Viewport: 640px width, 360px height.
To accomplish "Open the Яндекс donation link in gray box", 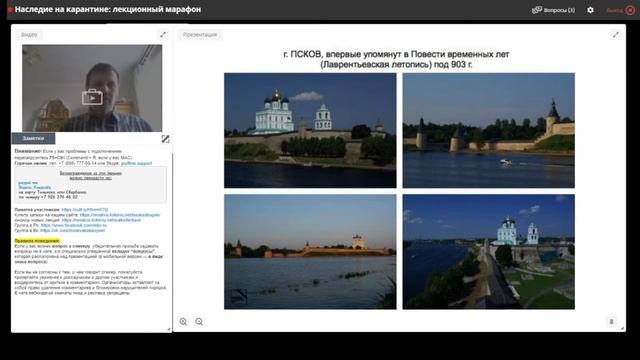I will 35,187.
